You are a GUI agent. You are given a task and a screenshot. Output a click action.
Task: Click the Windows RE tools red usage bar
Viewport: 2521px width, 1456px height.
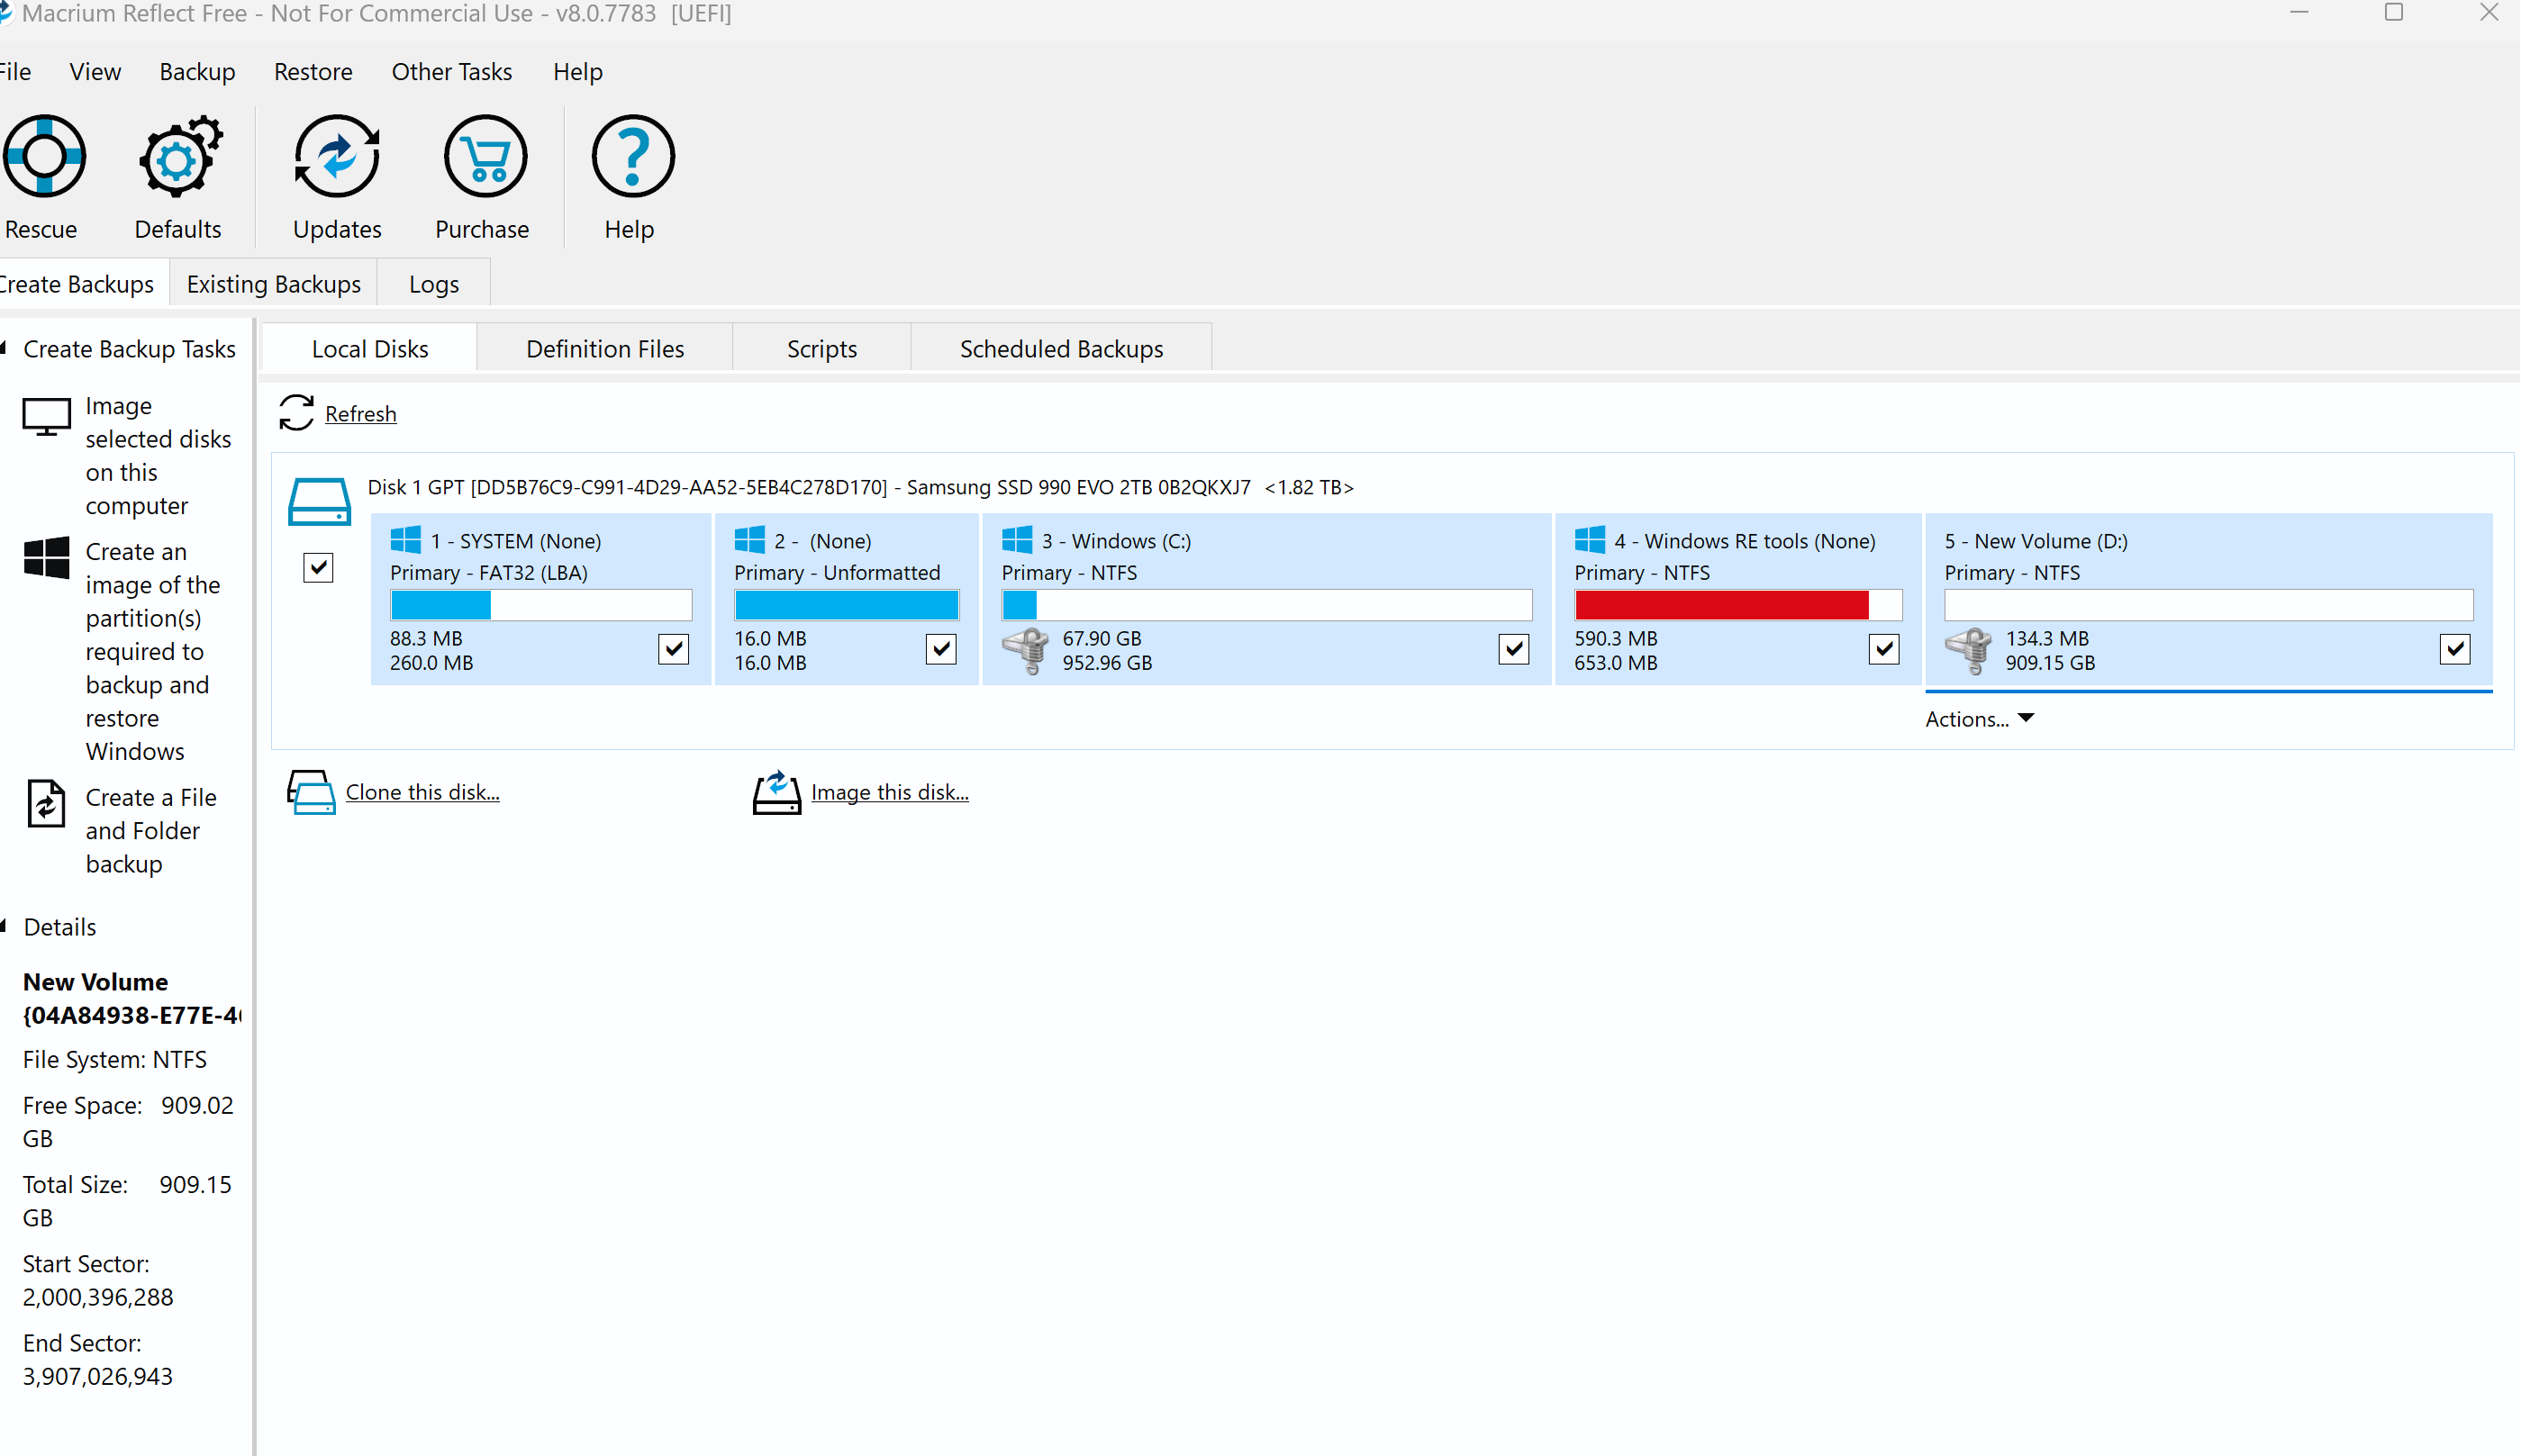pyautogui.click(x=1738, y=605)
